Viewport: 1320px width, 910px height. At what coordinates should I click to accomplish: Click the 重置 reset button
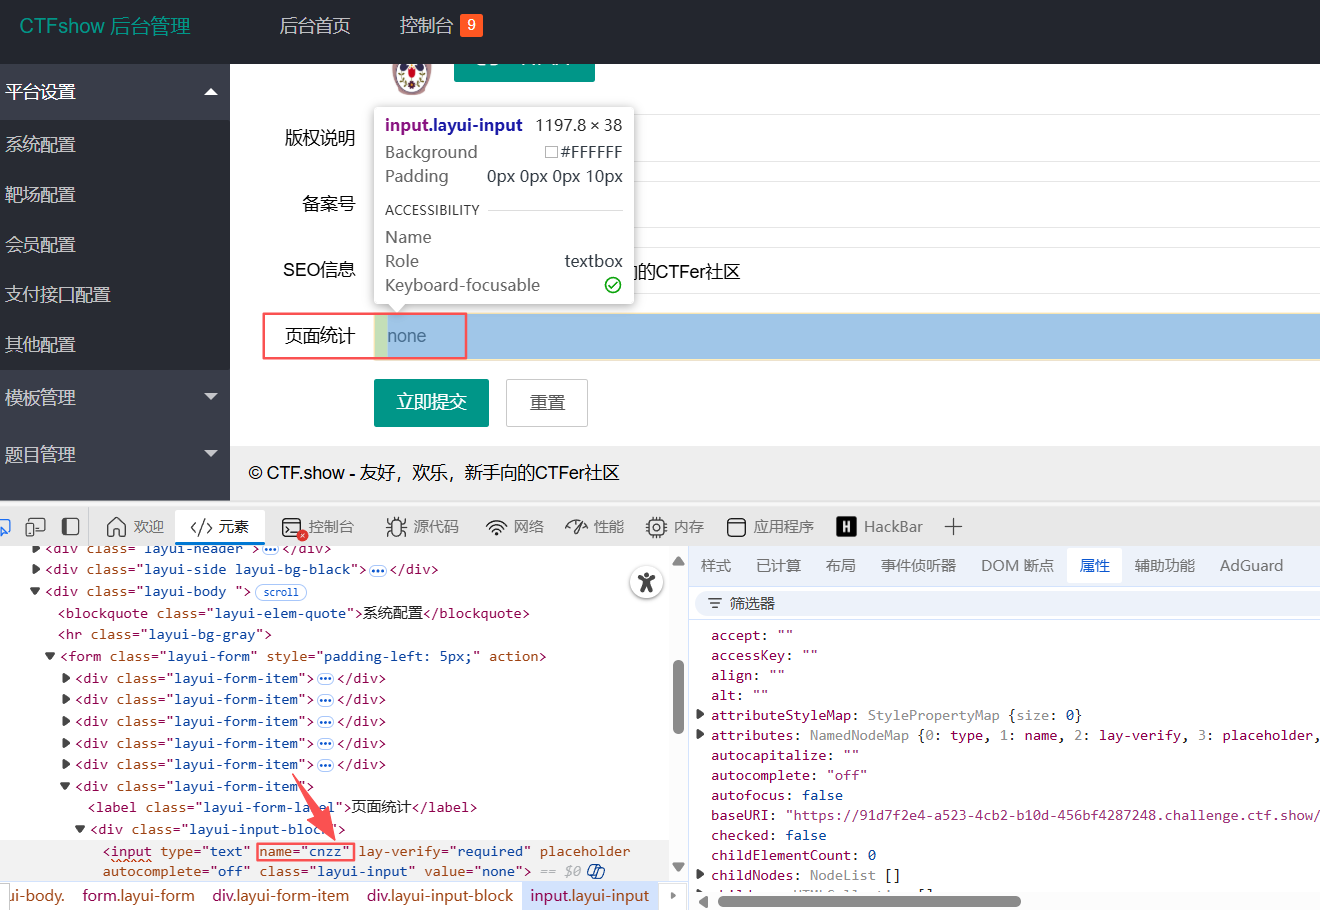(546, 402)
